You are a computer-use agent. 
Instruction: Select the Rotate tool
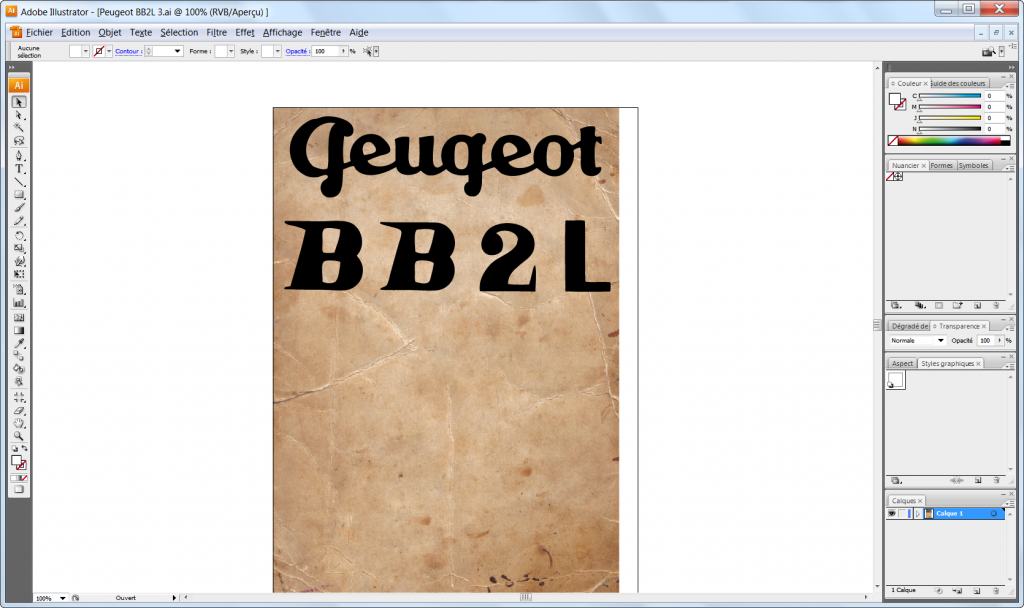[19, 236]
